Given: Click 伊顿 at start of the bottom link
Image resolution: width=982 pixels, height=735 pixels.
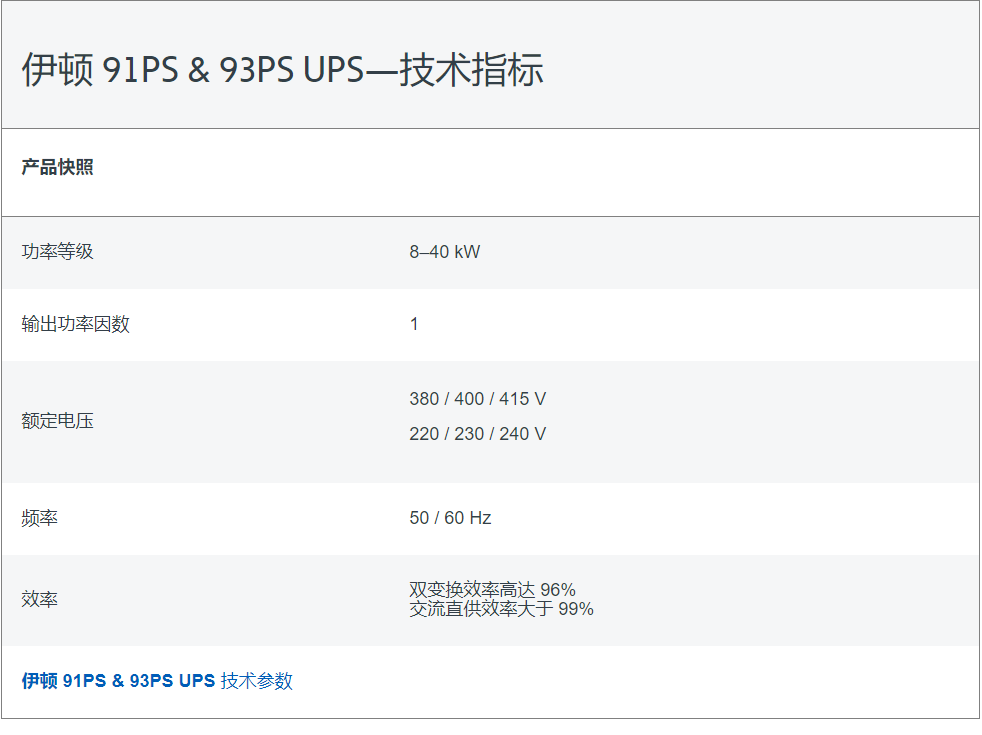Looking at the screenshot, I should coord(39,681).
